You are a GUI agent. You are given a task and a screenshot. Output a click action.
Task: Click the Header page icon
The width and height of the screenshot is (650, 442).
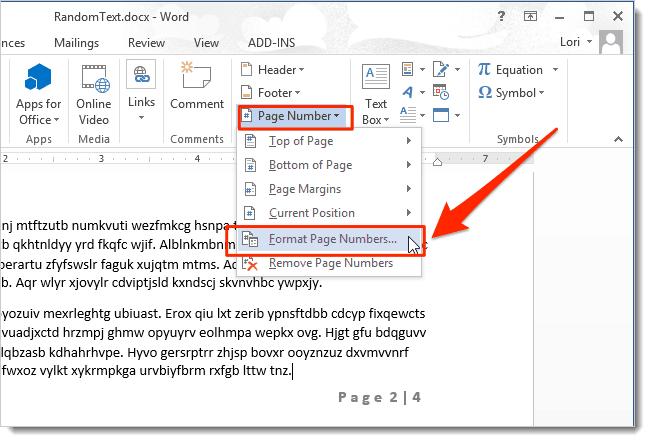click(x=247, y=69)
